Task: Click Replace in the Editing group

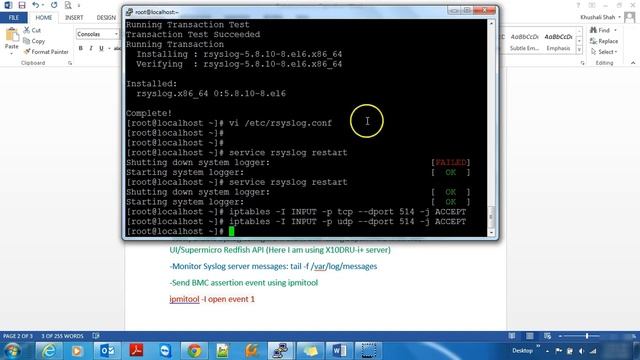Action: pos(604,41)
